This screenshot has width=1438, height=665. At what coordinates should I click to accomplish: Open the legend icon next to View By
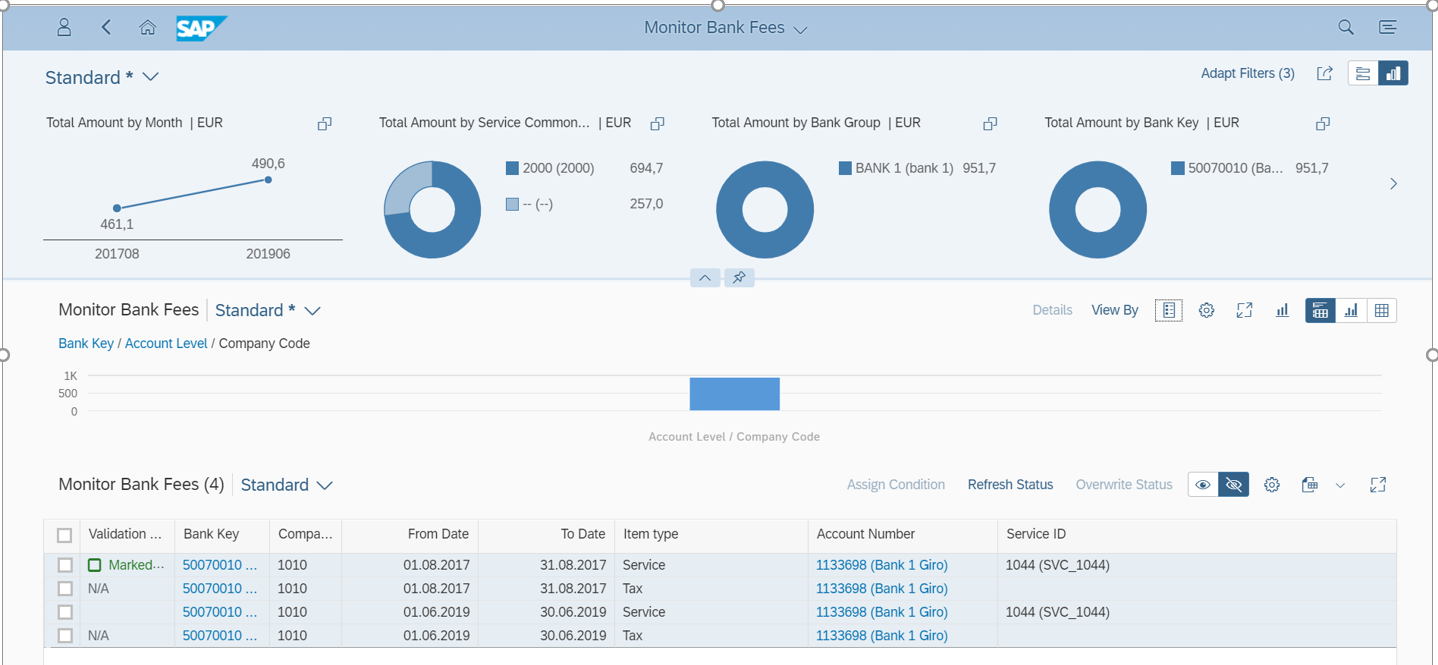[1169, 310]
